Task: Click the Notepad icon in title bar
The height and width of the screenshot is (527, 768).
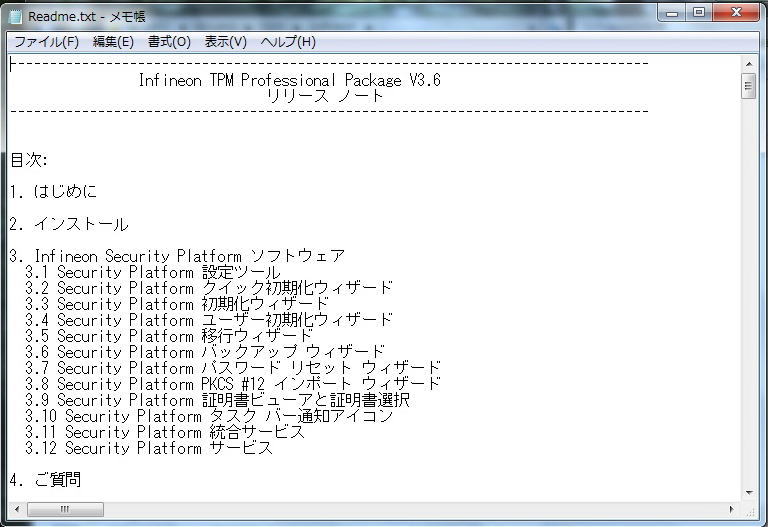Action: [16, 16]
